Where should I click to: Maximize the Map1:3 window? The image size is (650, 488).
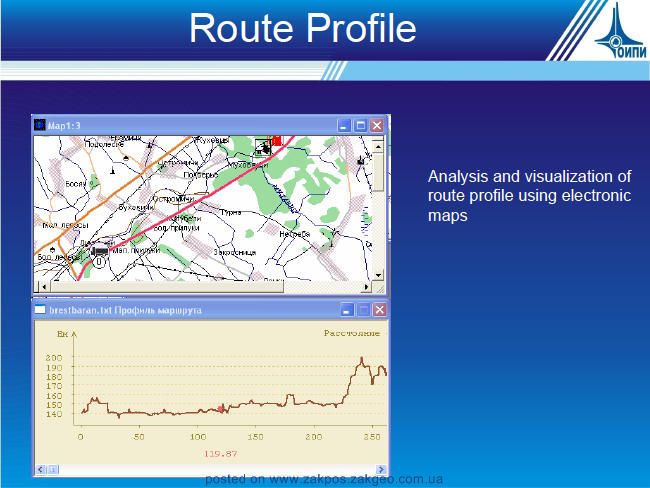(361, 125)
